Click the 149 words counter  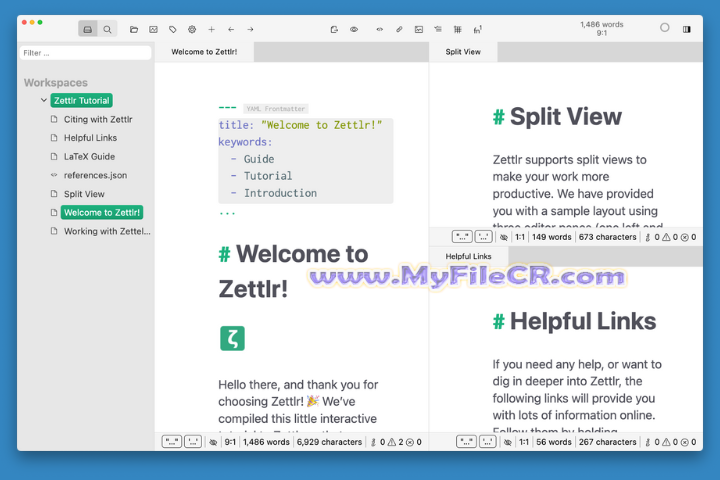551,237
